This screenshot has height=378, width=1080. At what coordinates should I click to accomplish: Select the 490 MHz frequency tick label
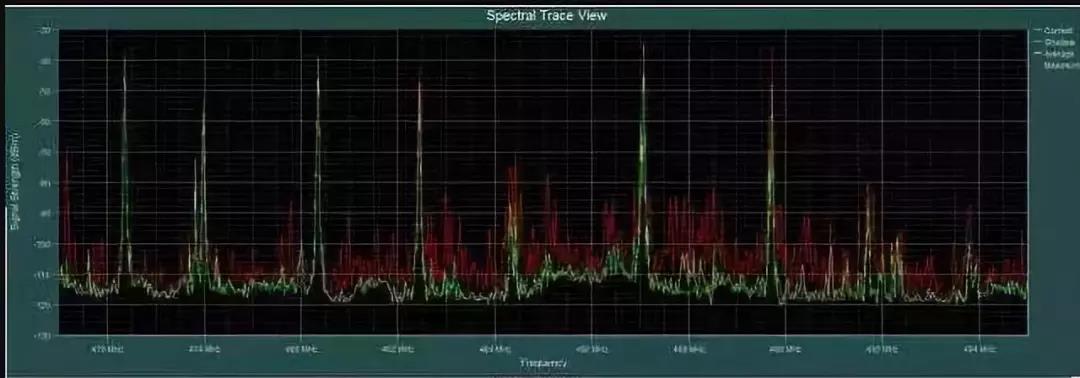click(785, 349)
